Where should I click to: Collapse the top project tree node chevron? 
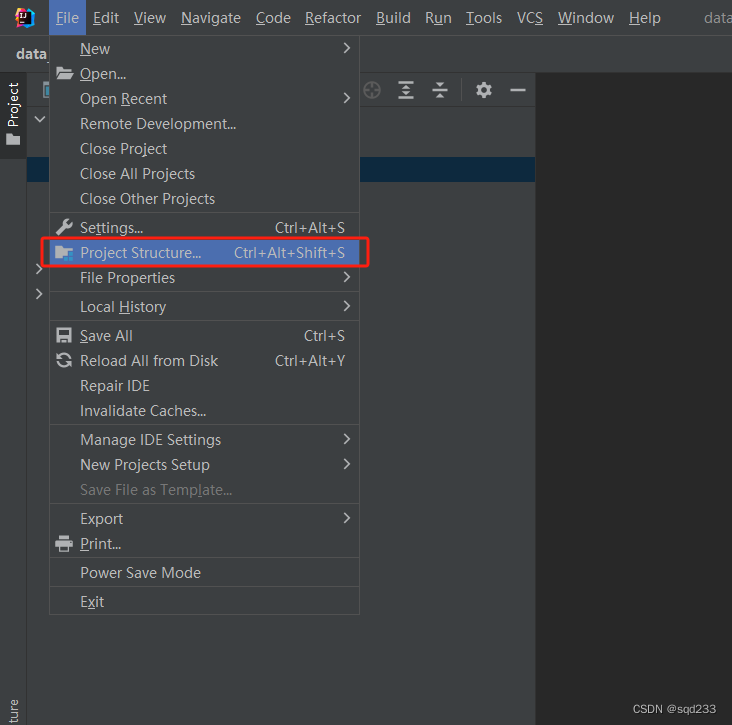point(40,119)
